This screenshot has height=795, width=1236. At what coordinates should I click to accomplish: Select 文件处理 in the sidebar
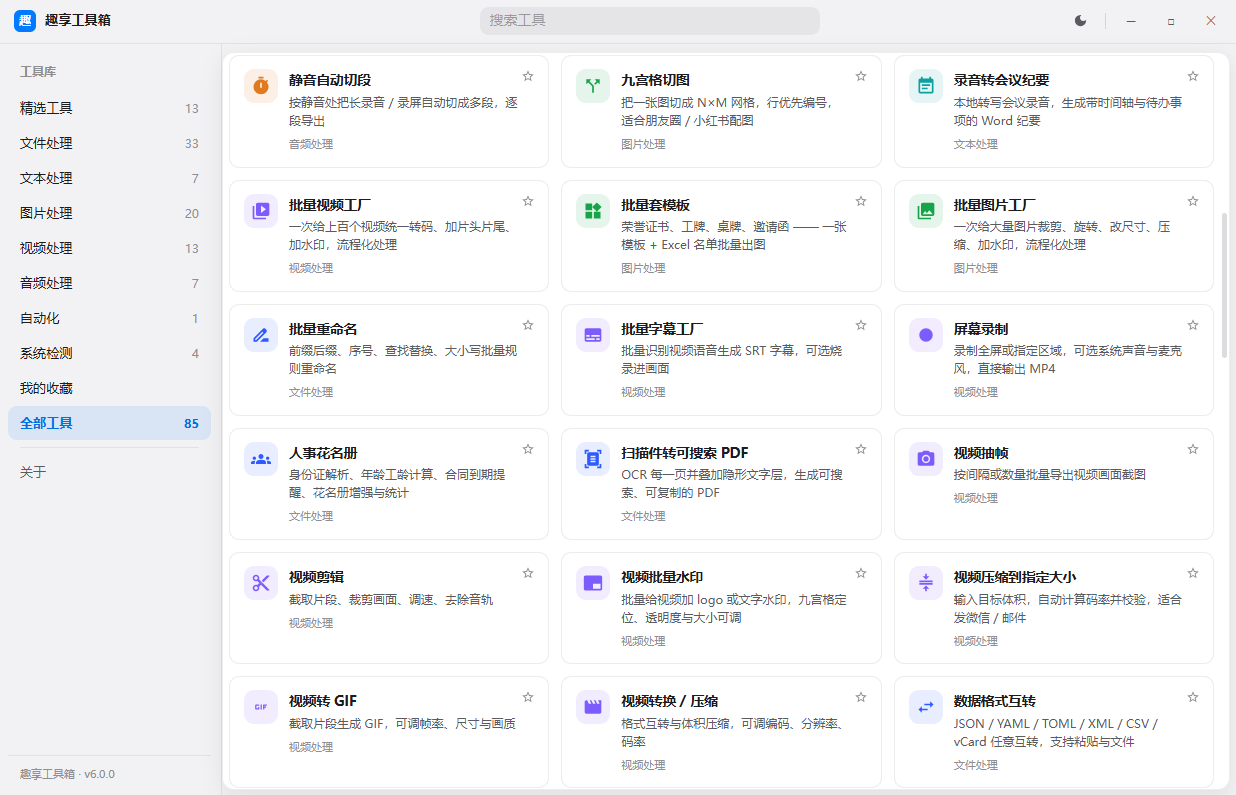click(x=110, y=143)
